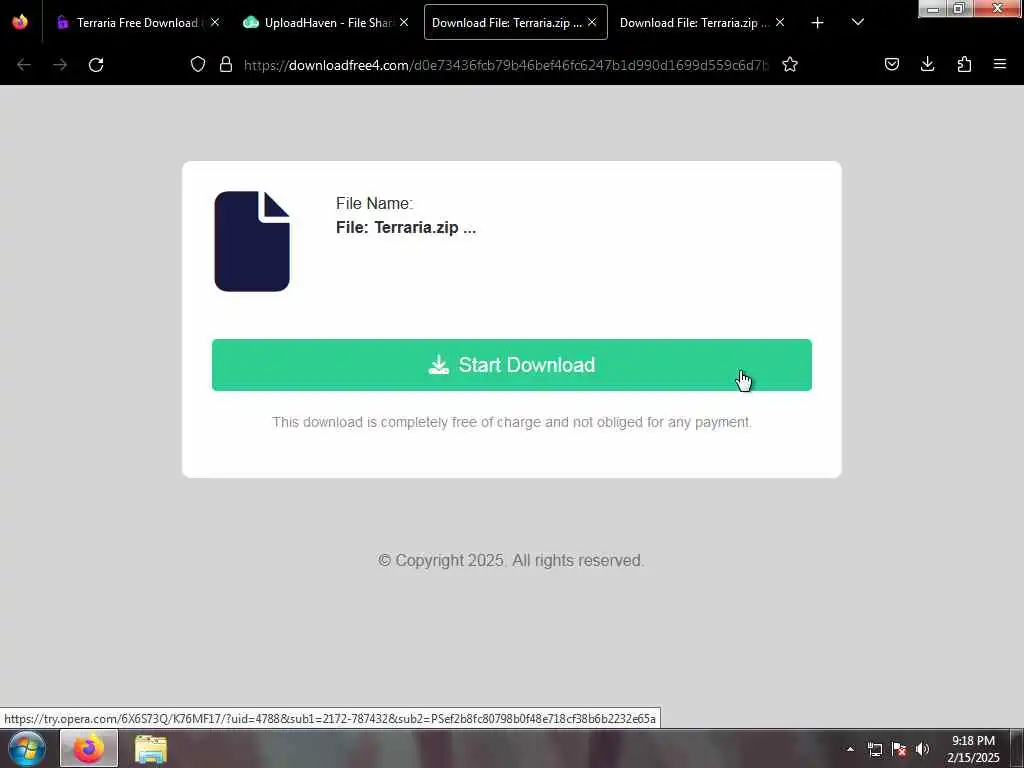
Task: Click the Show Desktop taskbar button
Action: coord(1017,748)
